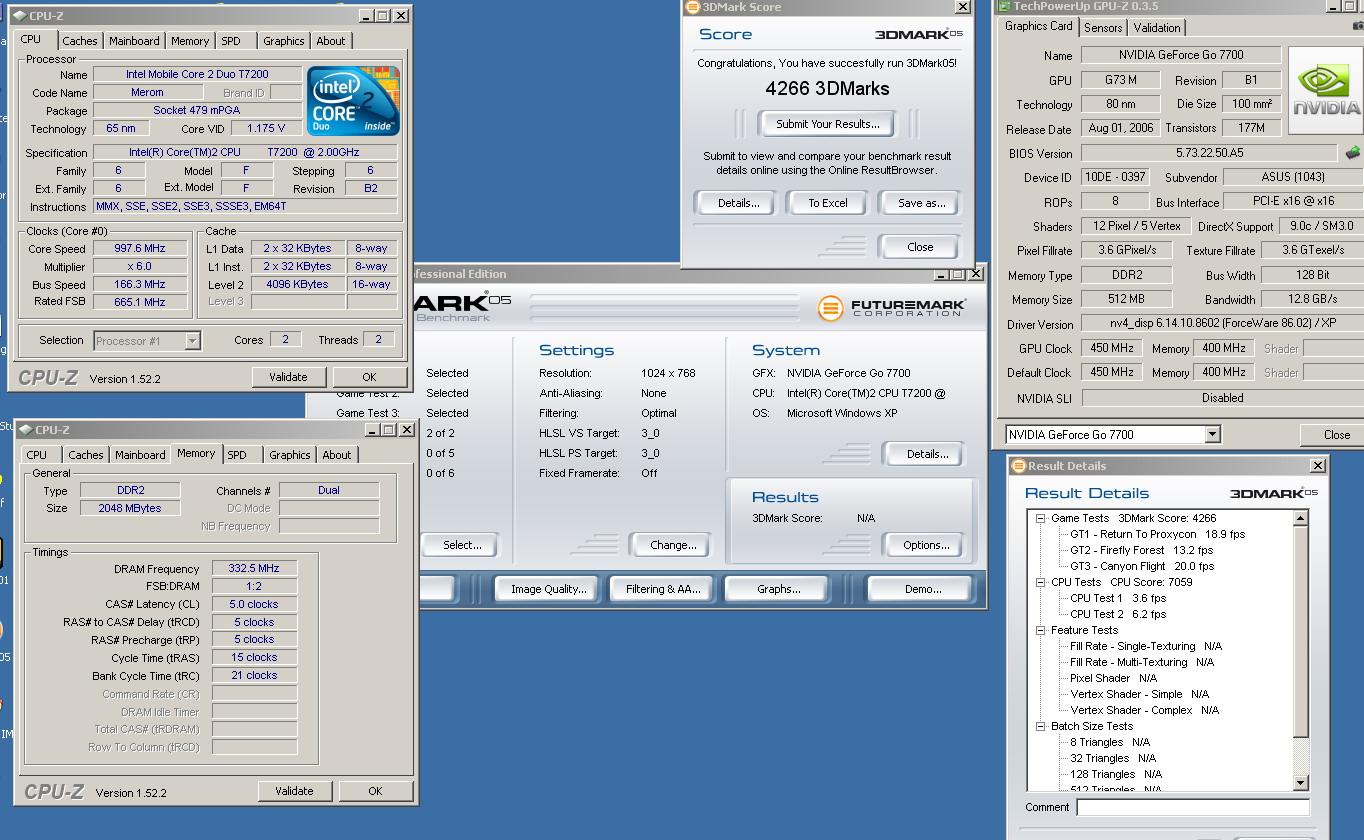Click the GPU-Z Name field NVIDIA GeForce Go 7700
The width and height of the screenshot is (1364, 840).
(x=1181, y=55)
